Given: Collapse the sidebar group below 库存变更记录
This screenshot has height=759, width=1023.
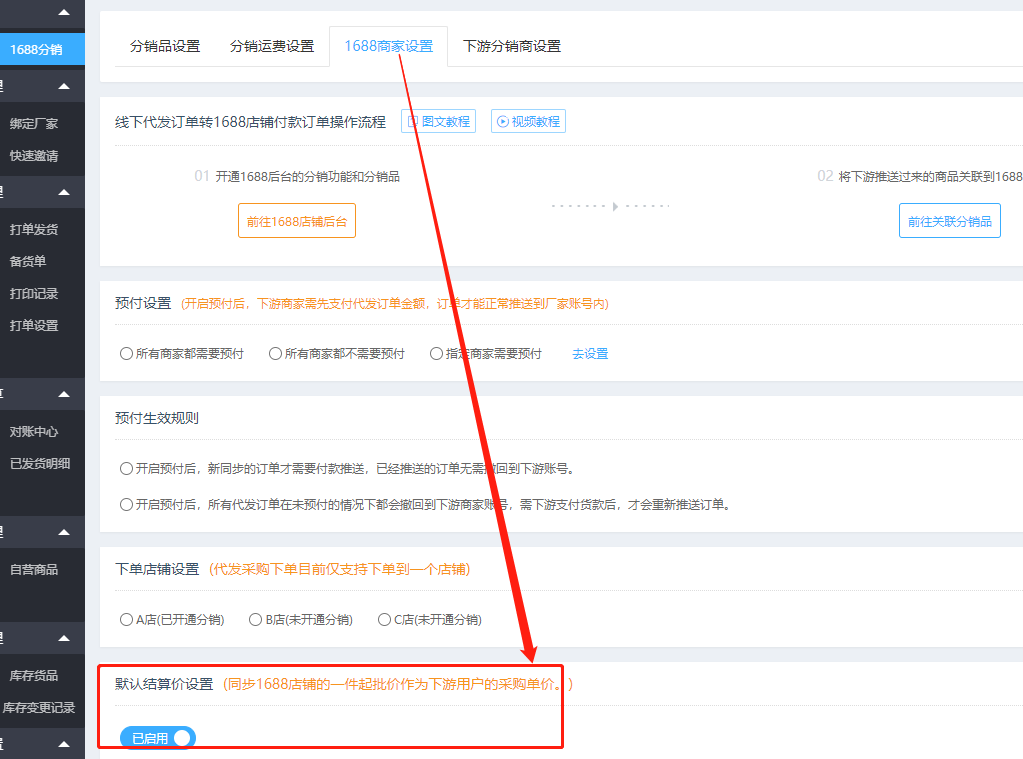Looking at the screenshot, I should tap(64, 744).
